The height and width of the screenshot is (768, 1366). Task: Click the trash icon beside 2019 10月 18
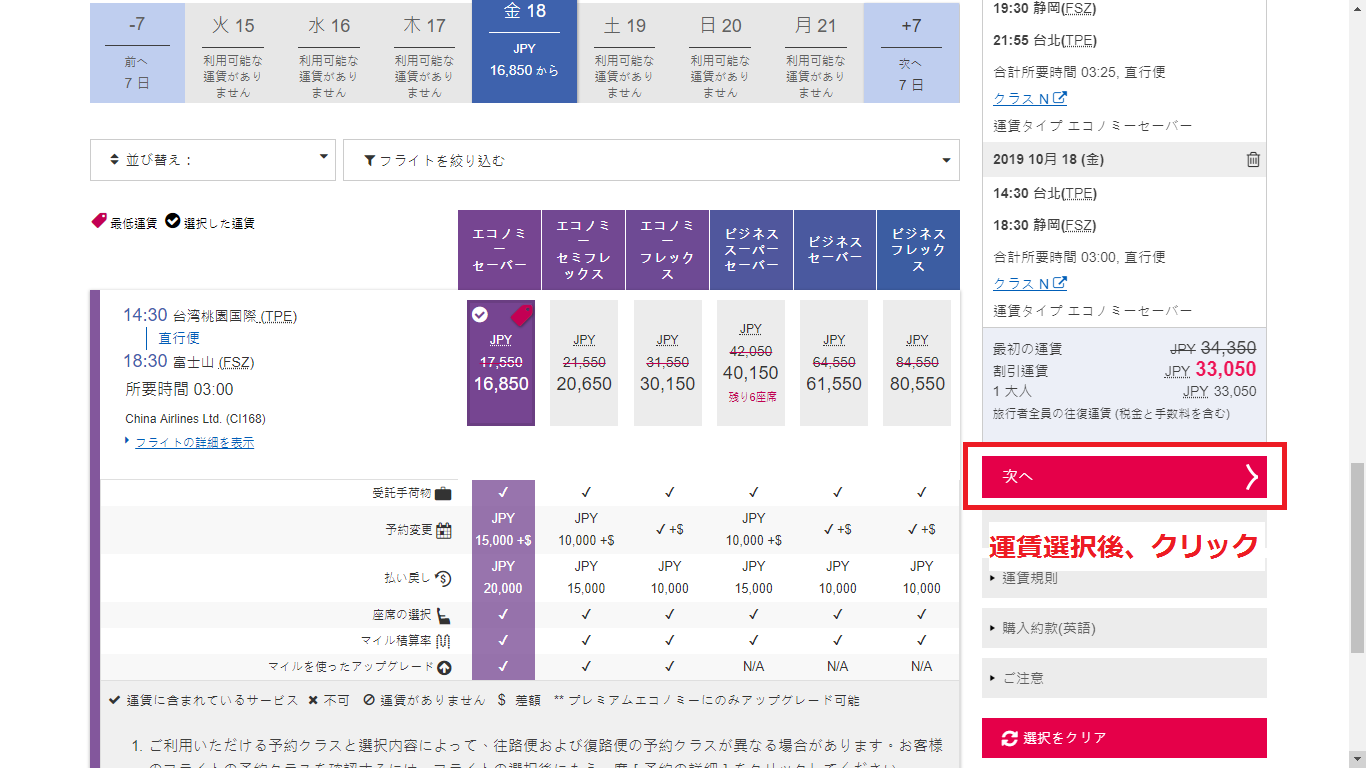coord(1253,160)
